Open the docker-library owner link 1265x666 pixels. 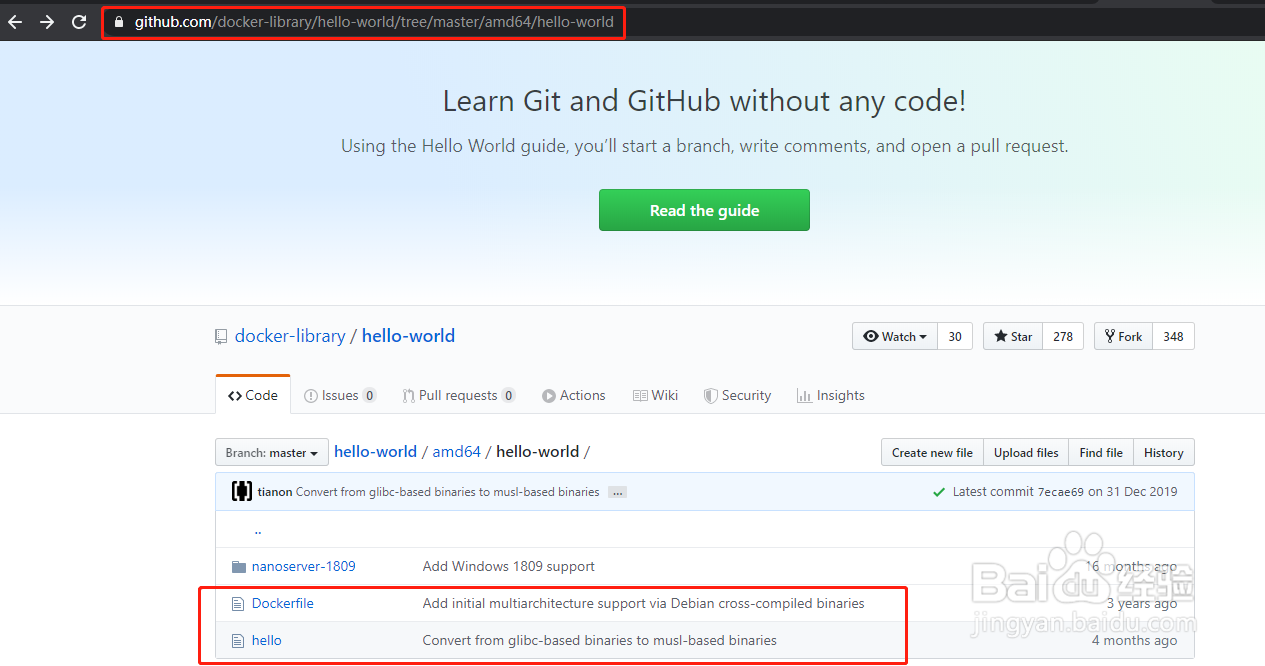coord(290,336)
